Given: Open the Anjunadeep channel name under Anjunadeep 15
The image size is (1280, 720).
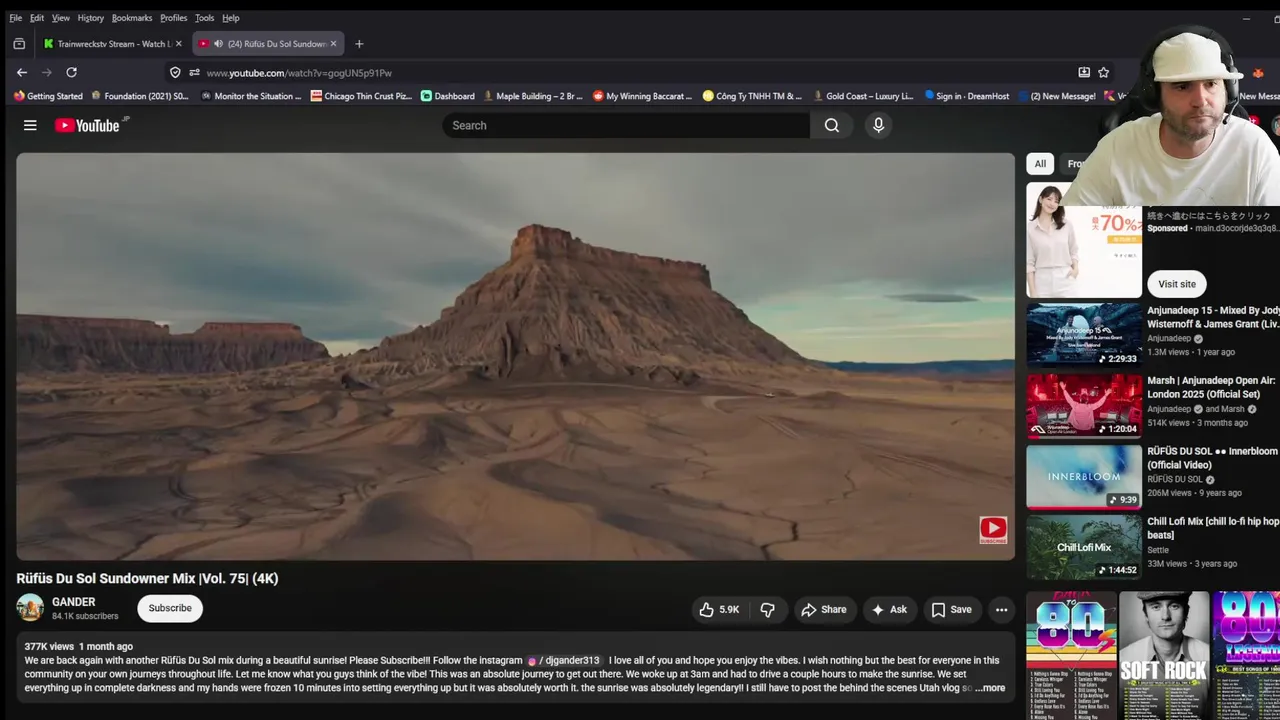Looking at the screenshot, I should click(1169, 339).
